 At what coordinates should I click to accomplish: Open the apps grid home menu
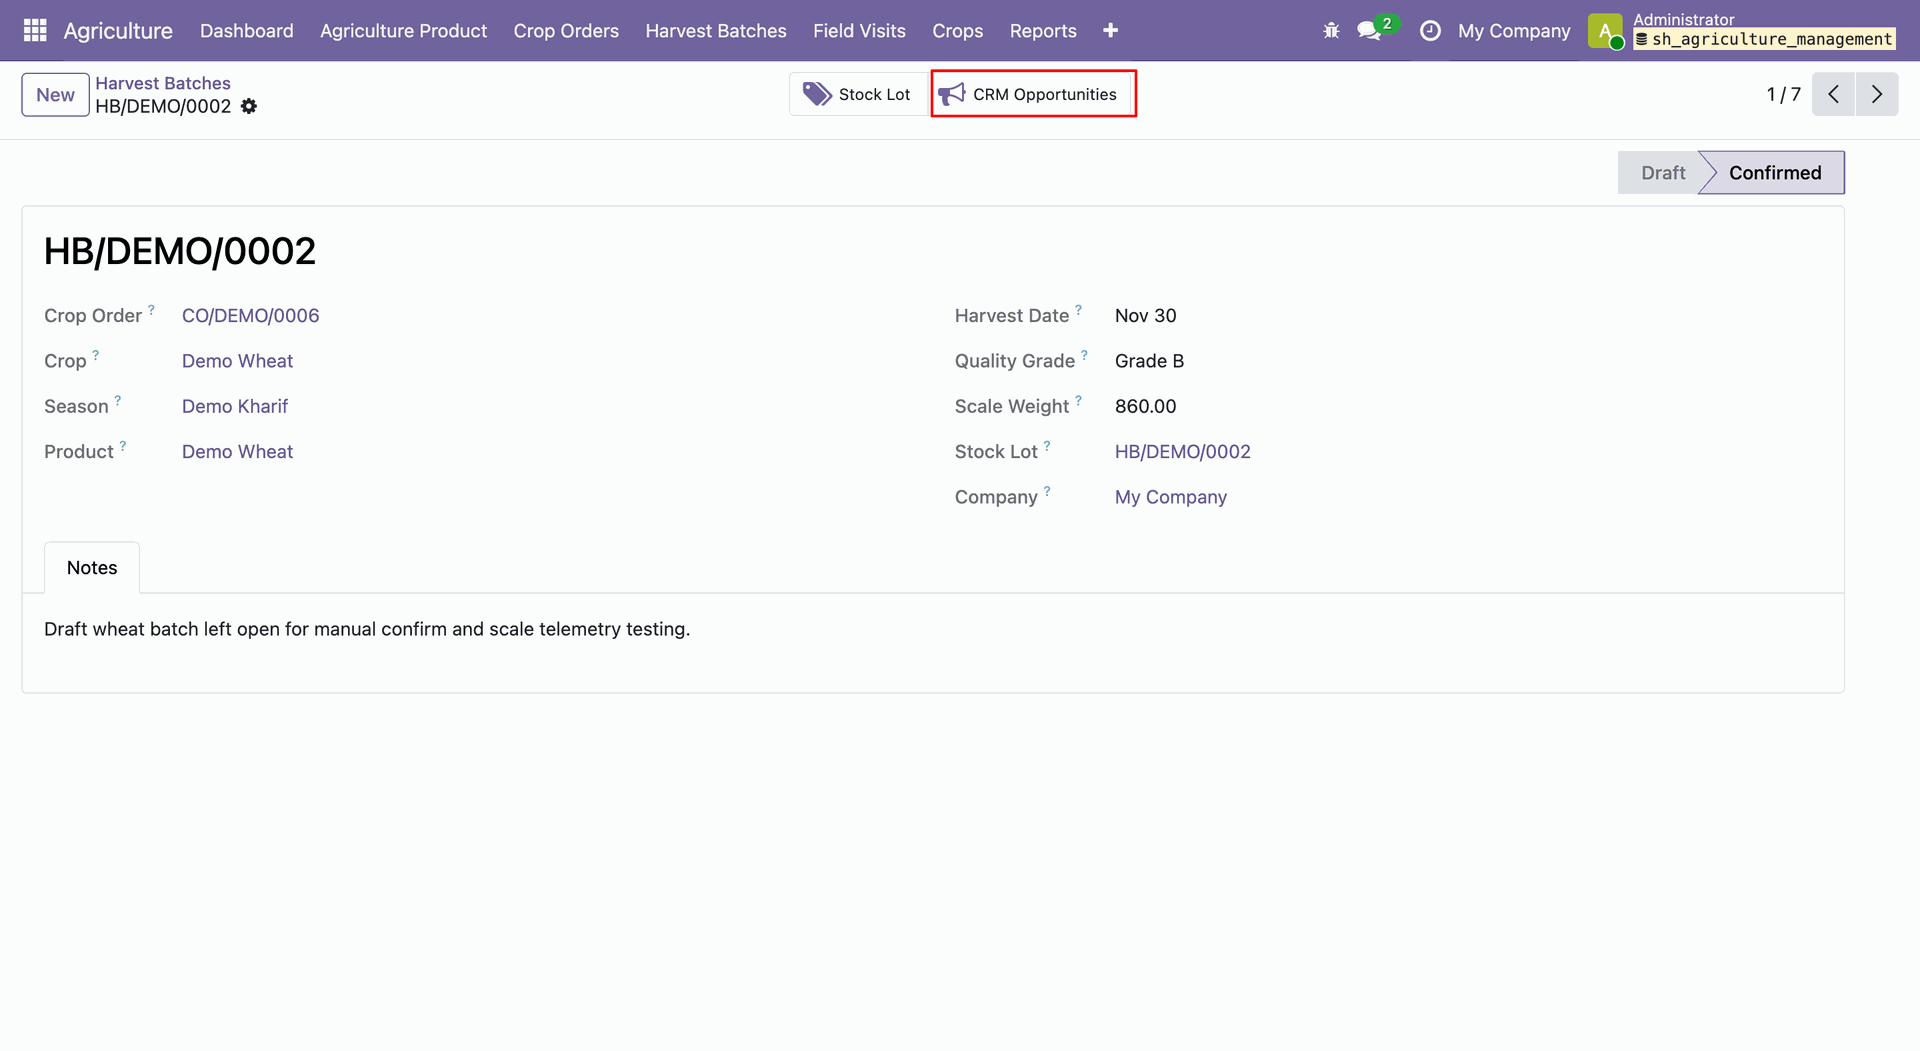[x=35, y=30]
